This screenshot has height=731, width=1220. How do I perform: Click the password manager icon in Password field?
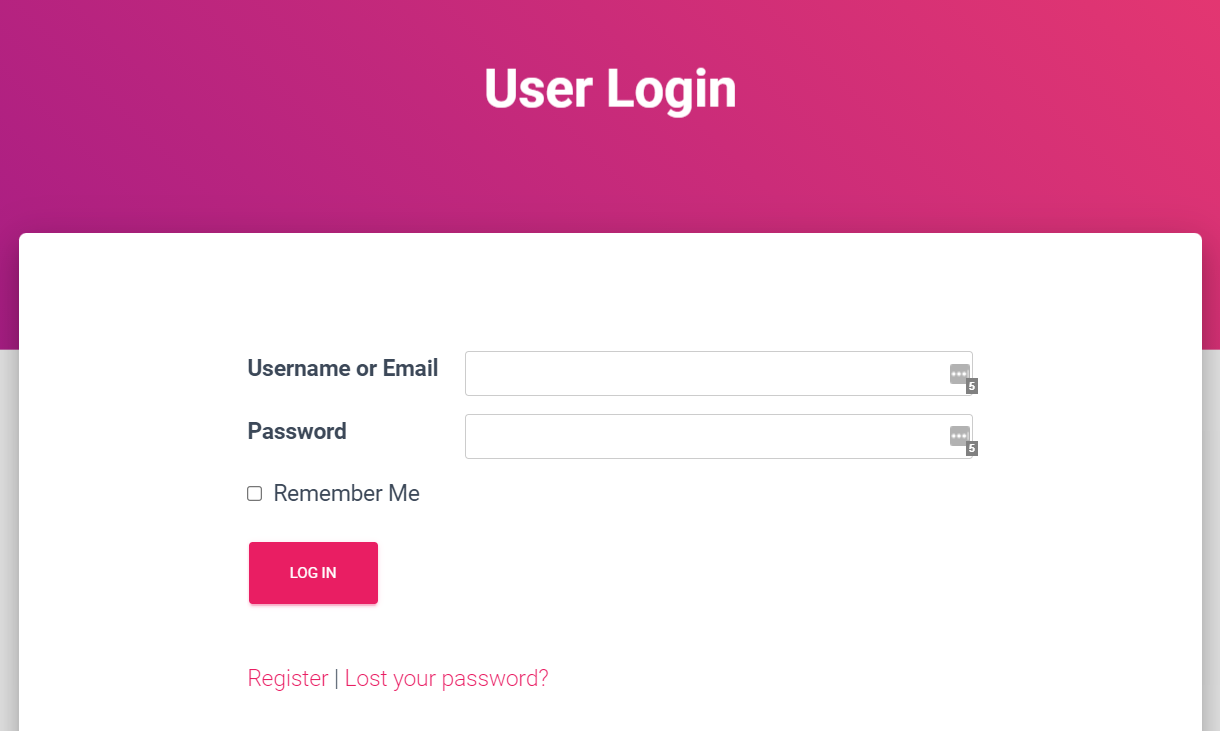959,436
